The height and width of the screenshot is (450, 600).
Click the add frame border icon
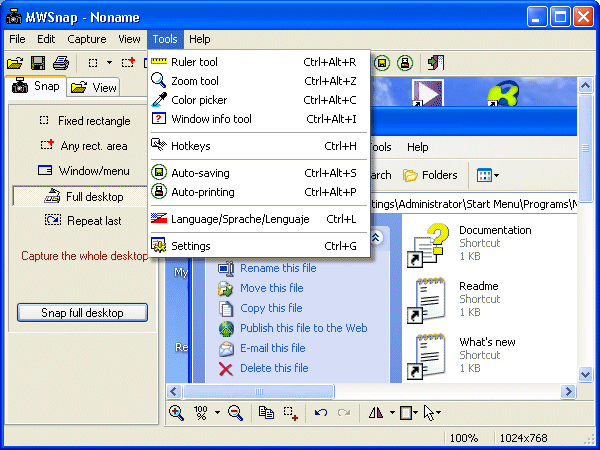tap(406, 413)
